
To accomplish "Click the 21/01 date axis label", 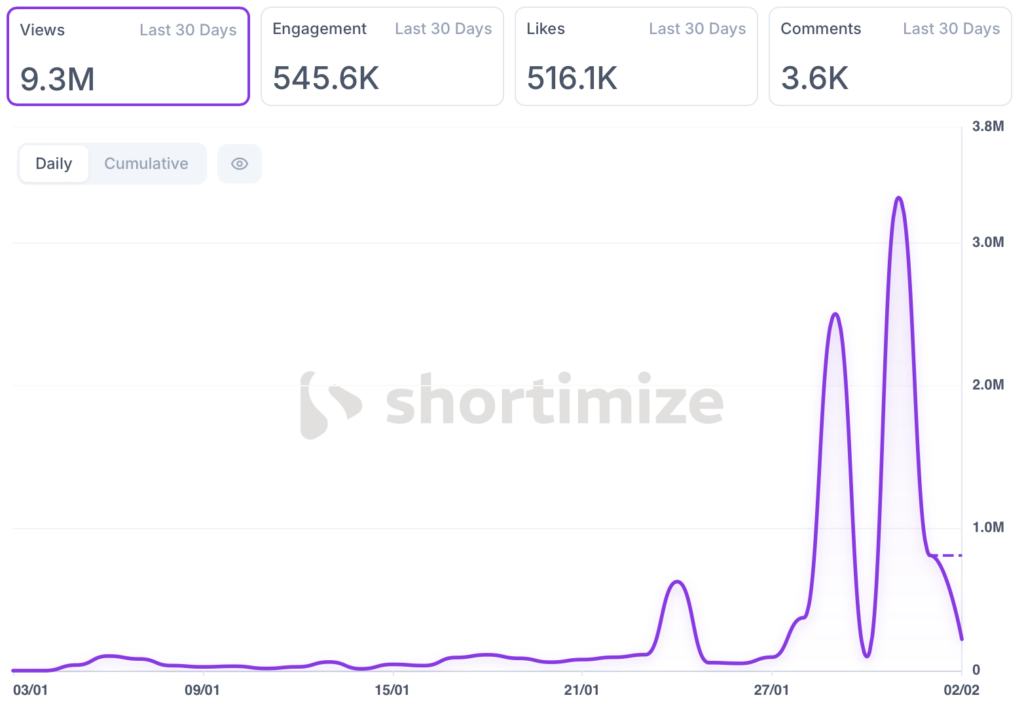I will [x=581, y=690].
